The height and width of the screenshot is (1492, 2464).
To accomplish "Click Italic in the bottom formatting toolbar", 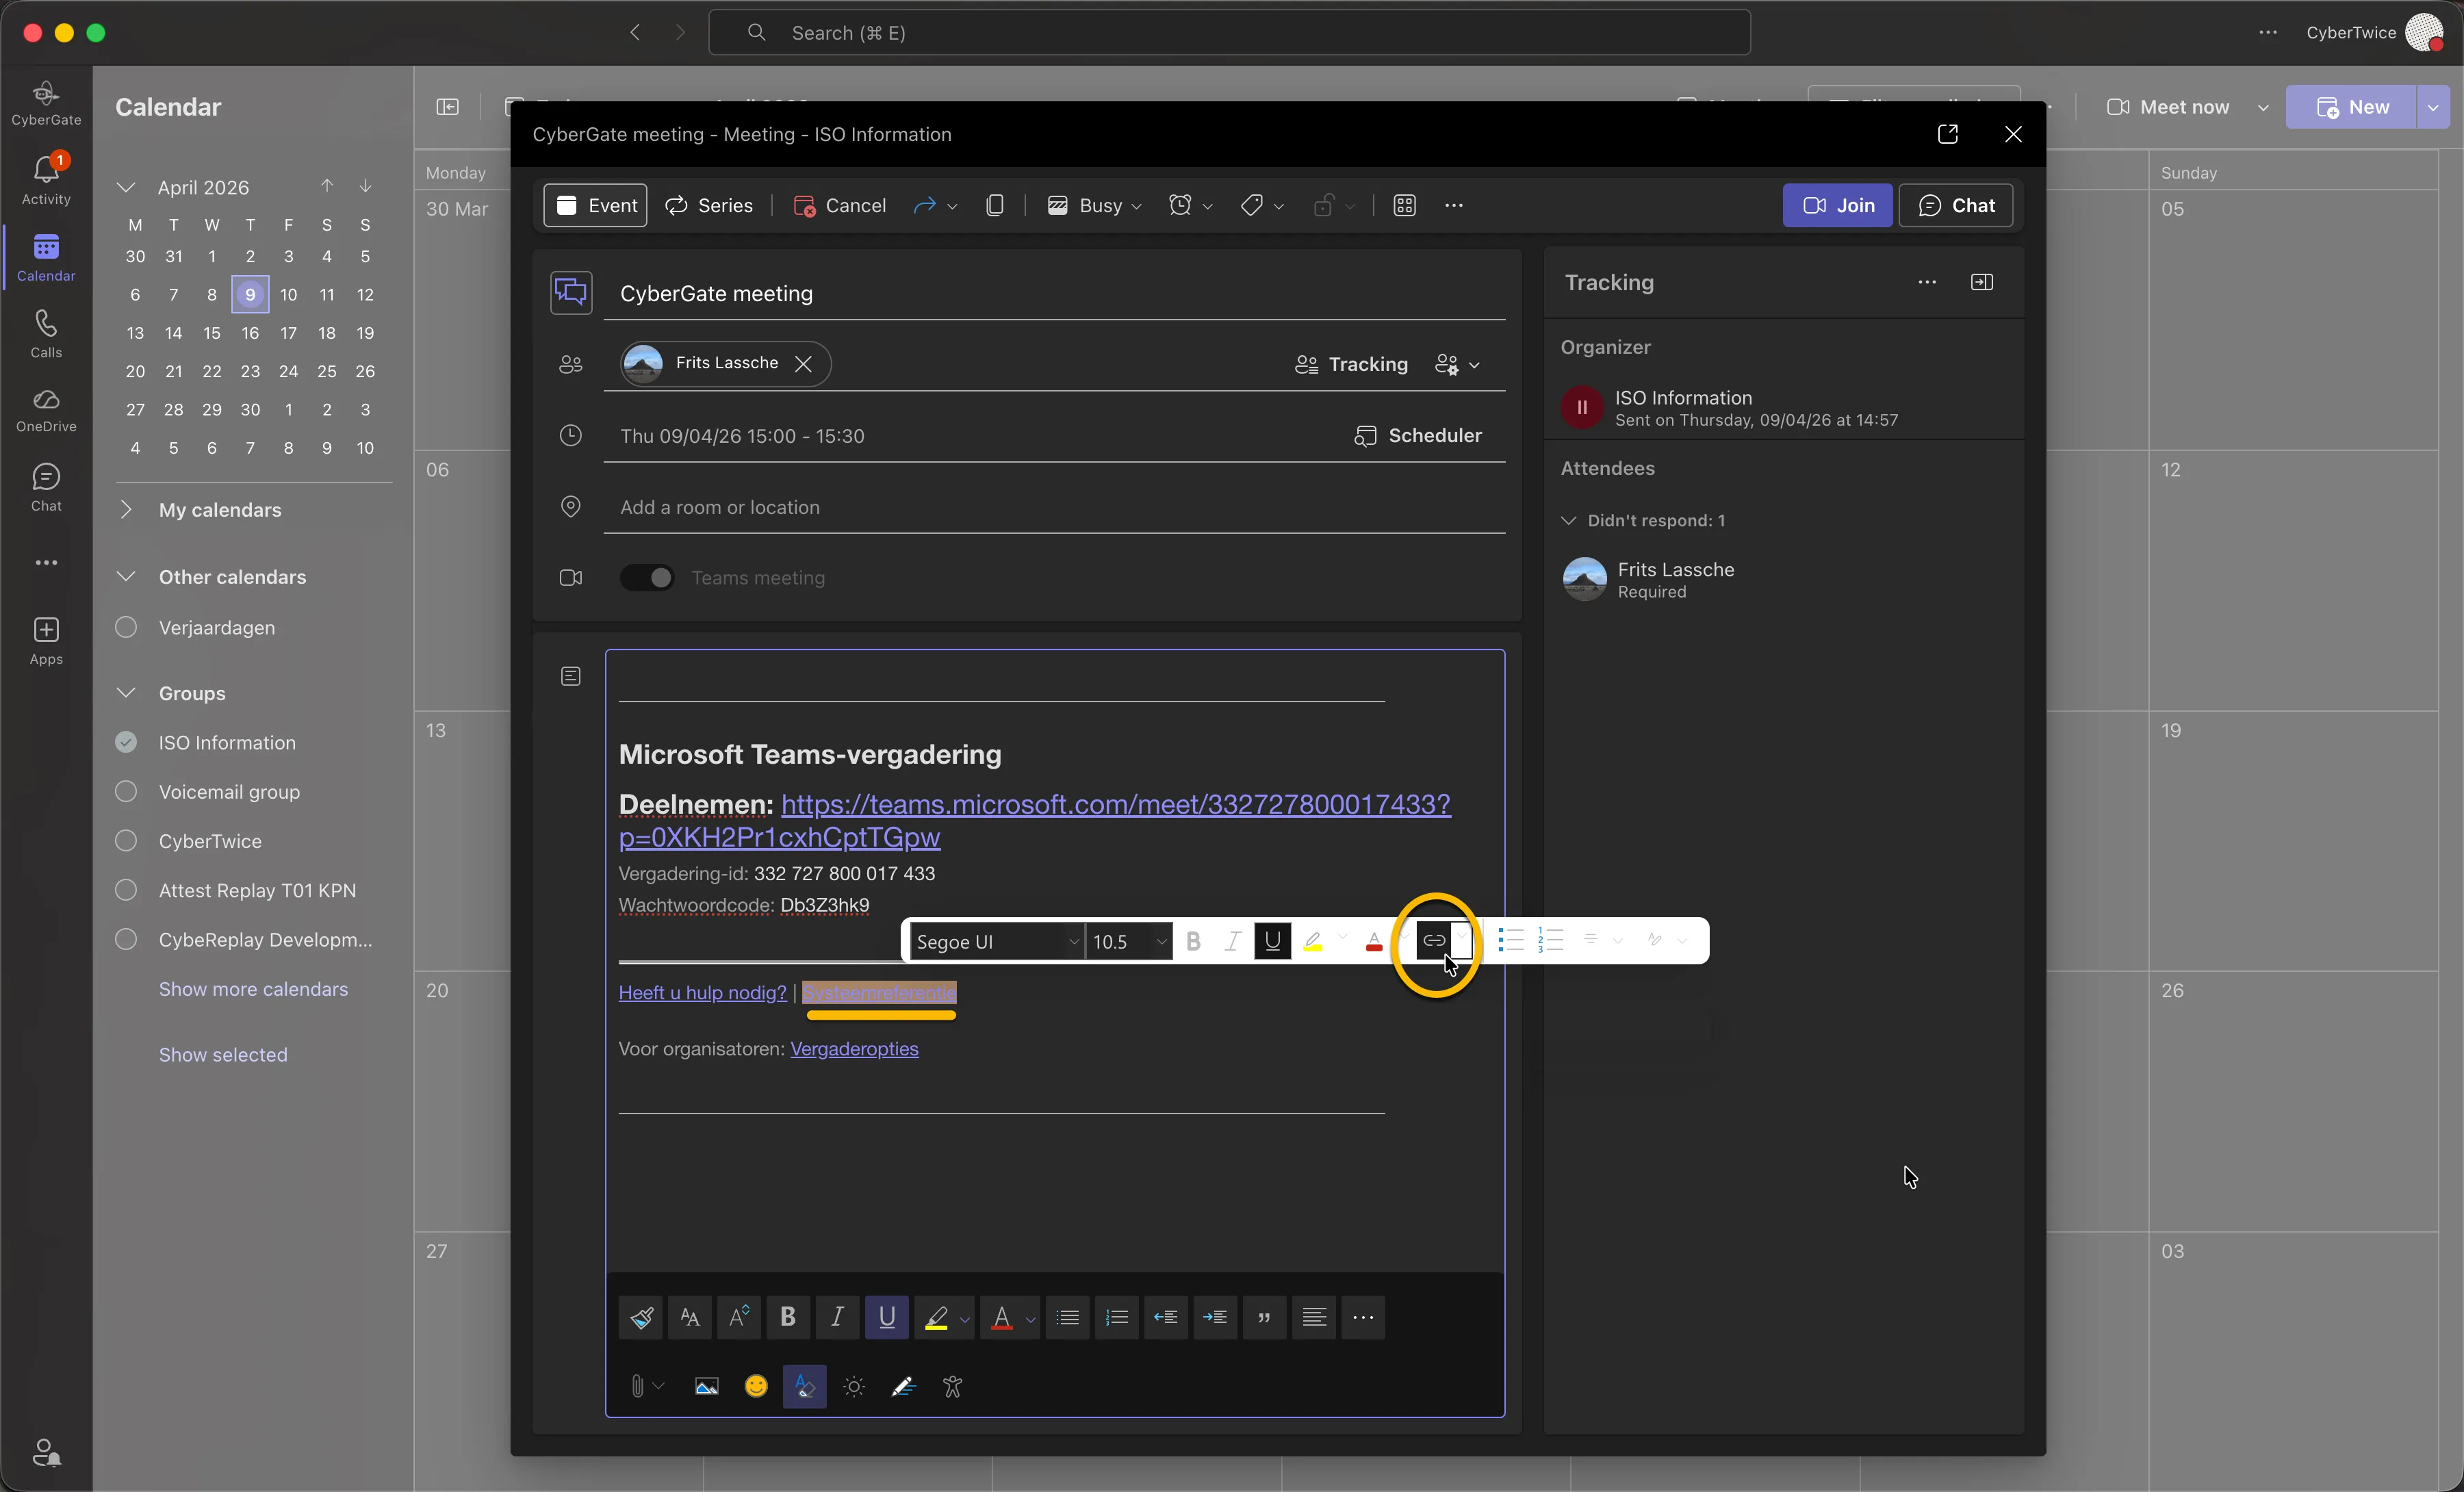I will (837, 1317).
